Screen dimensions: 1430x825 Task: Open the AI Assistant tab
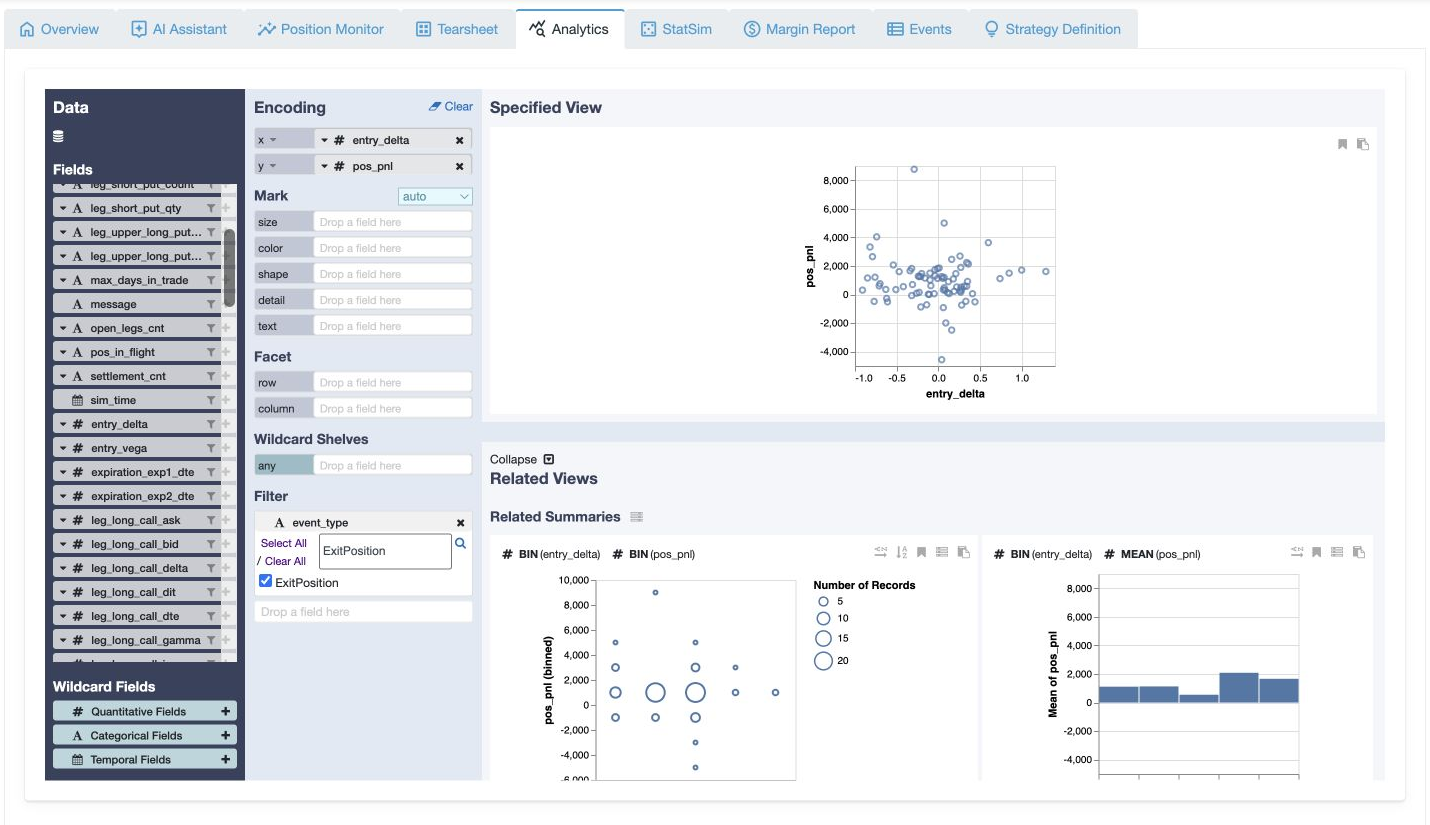180,29
